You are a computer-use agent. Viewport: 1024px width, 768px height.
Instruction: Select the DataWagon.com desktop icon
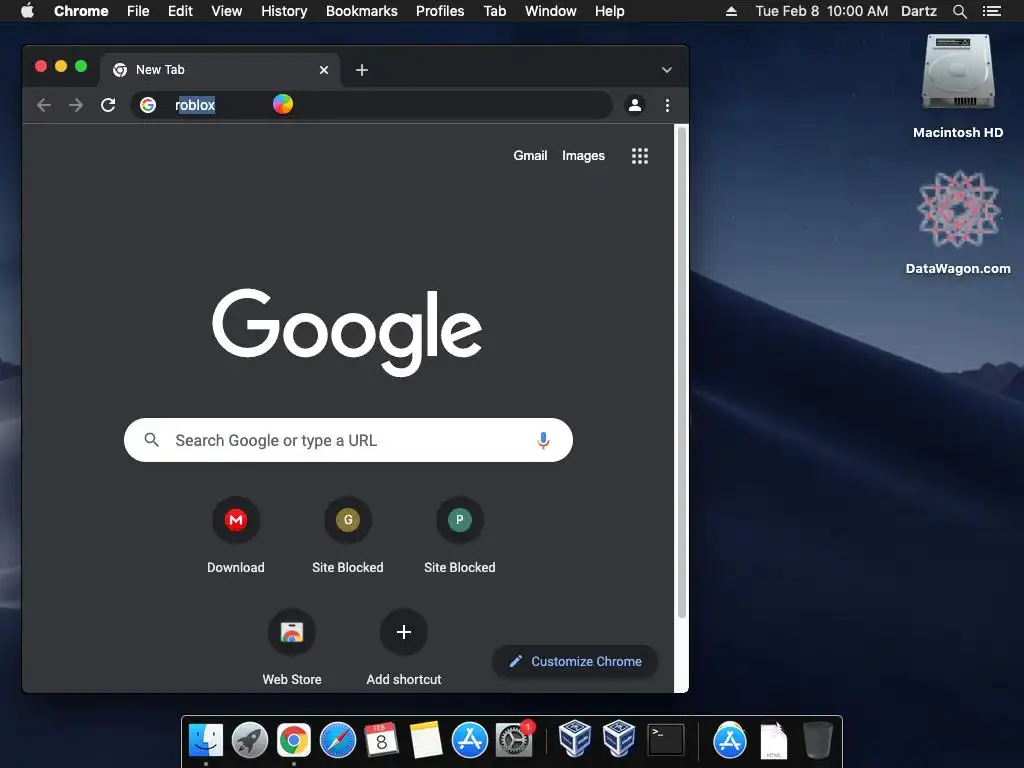click(x=958, y=223)
